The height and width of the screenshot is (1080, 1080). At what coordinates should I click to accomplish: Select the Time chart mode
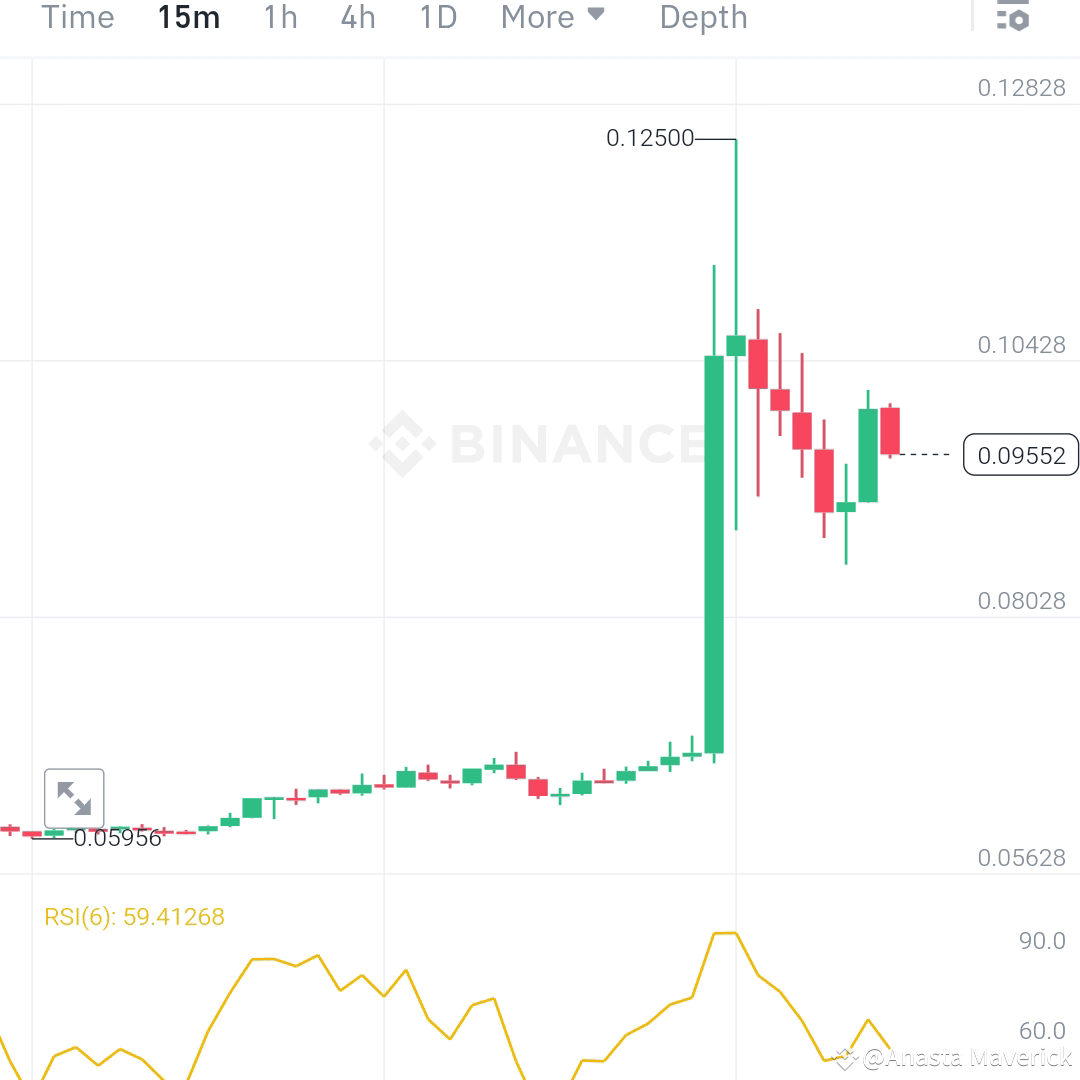77,16
